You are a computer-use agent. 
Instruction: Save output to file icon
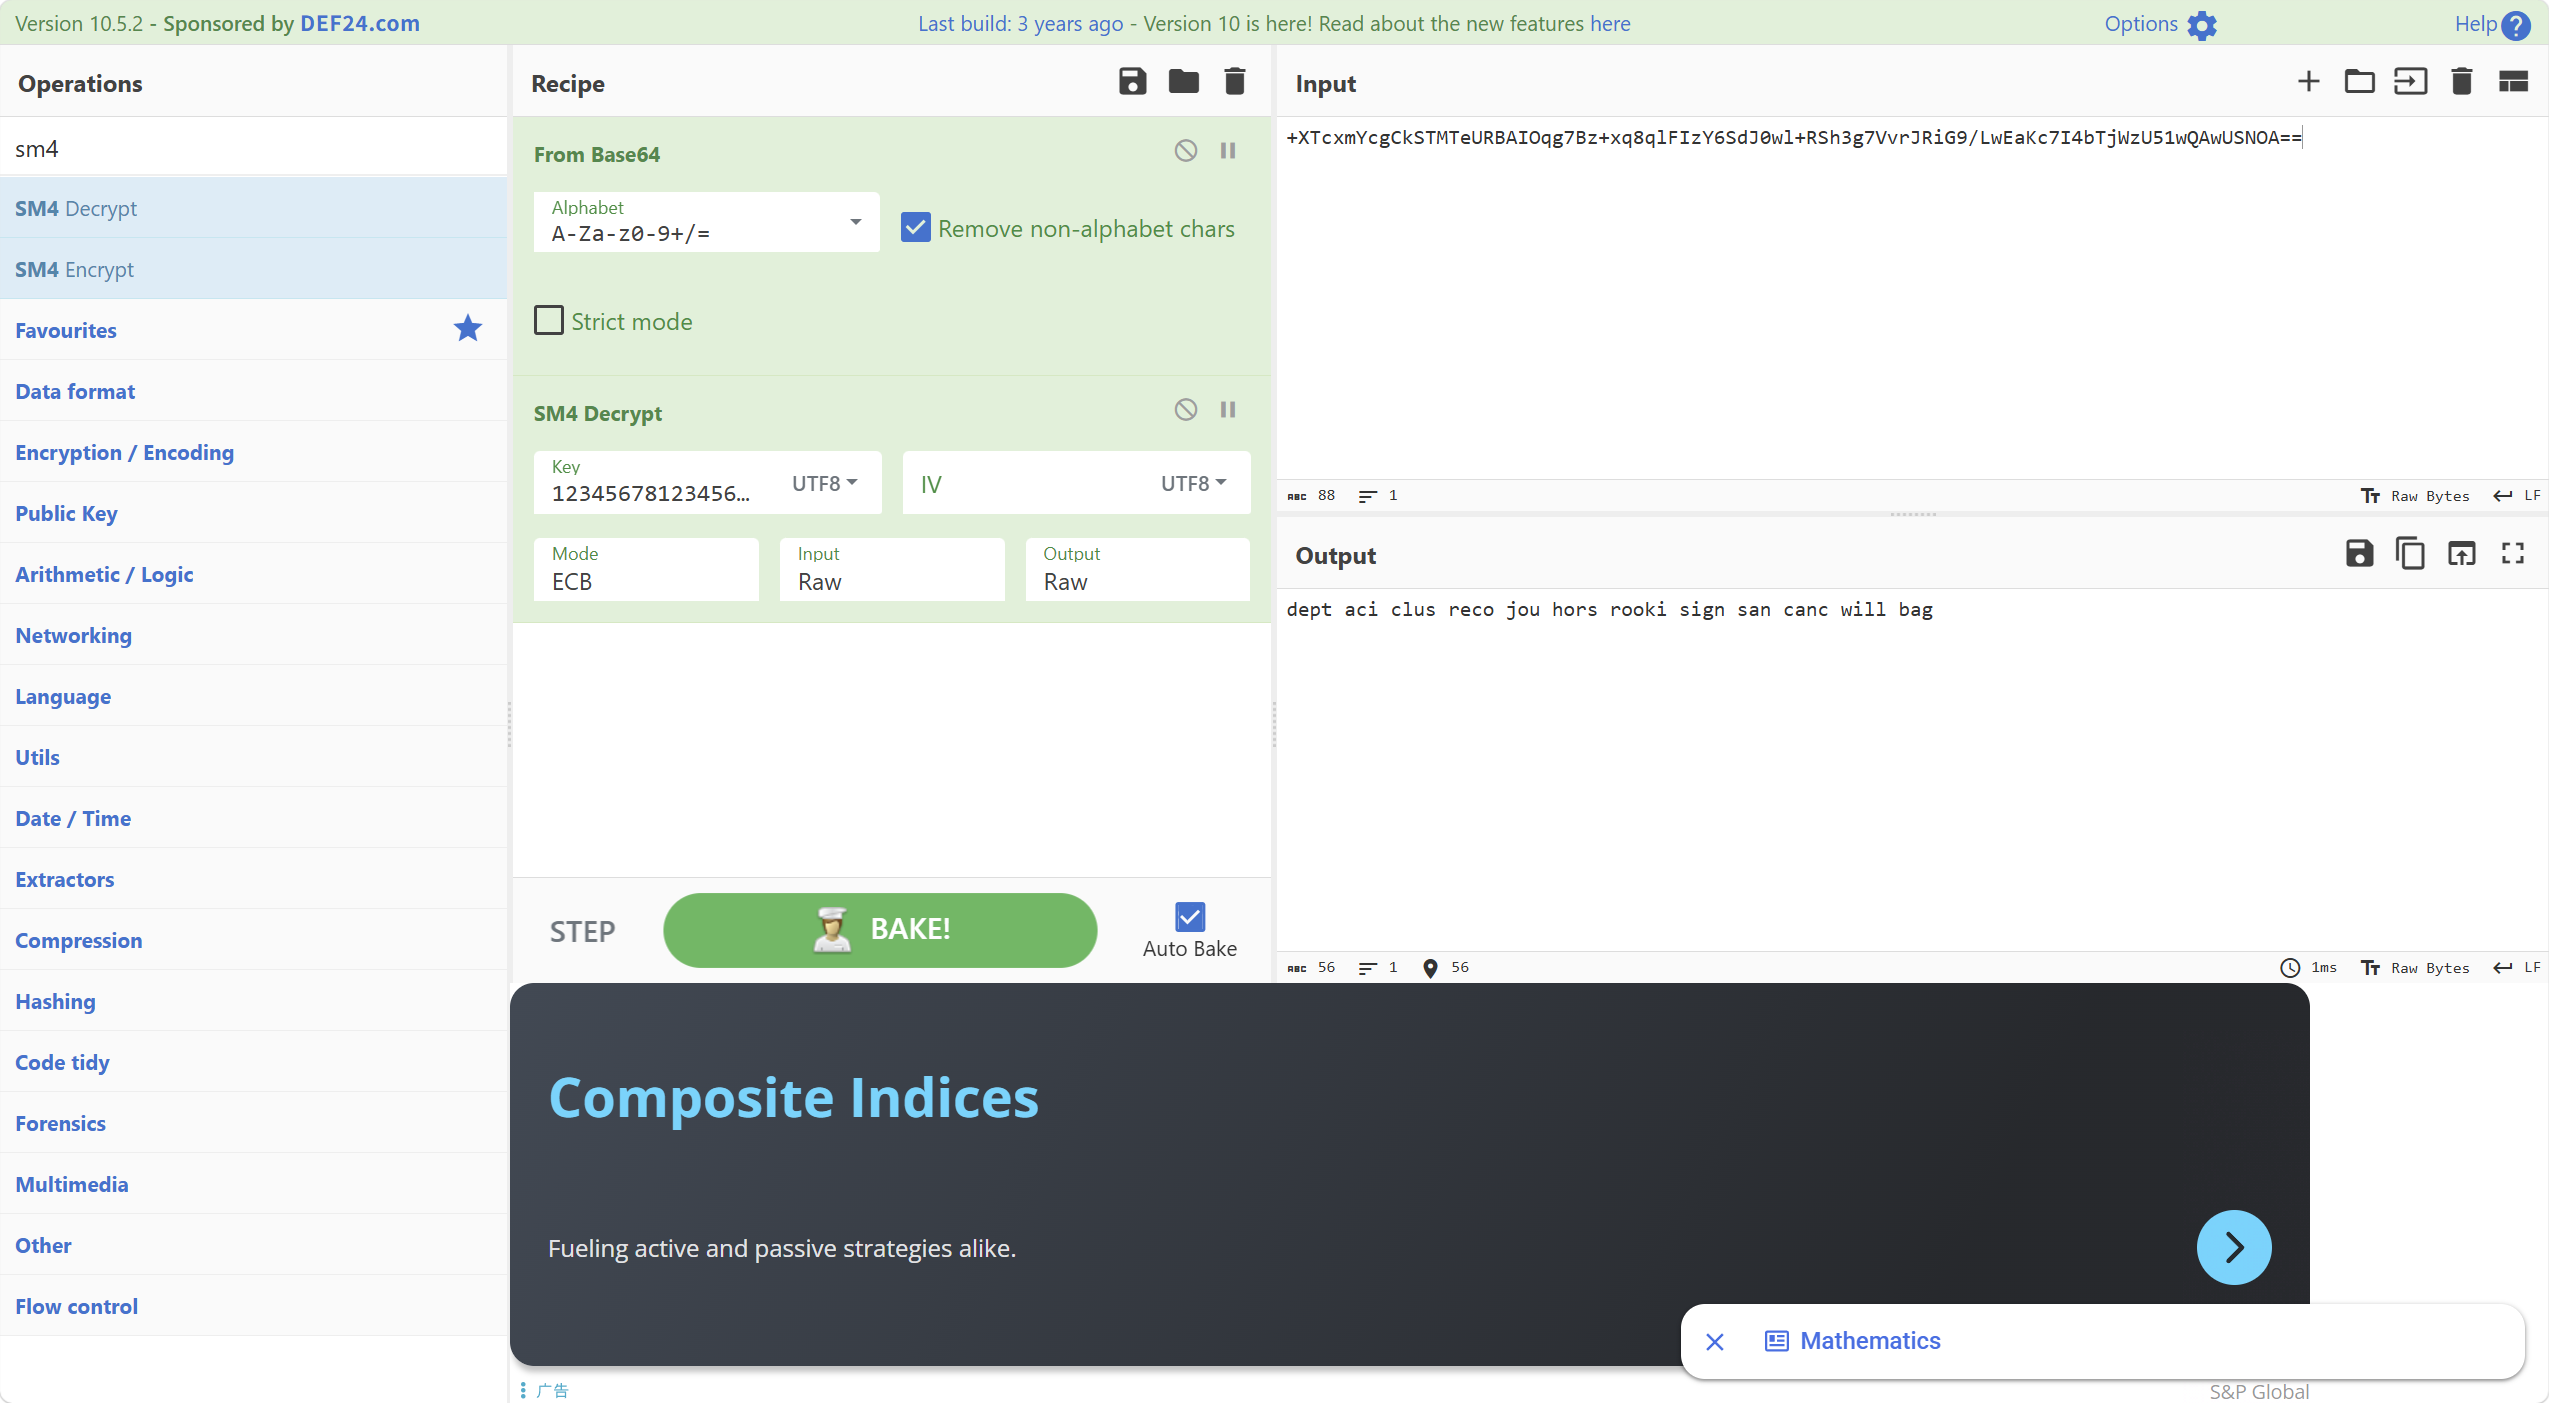coord(2359,553)
